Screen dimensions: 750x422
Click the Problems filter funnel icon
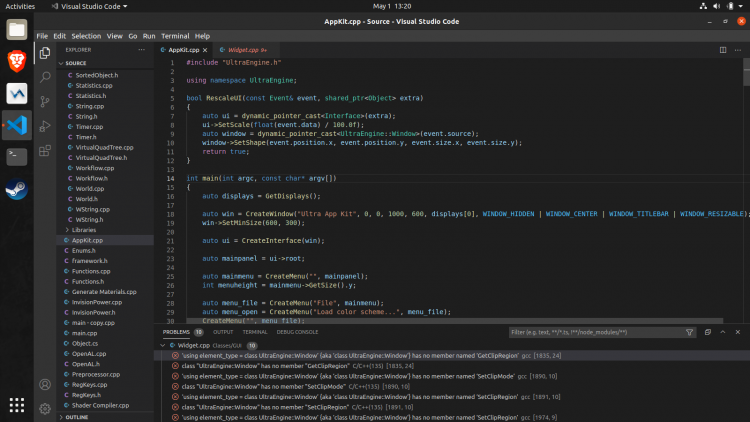[689, 332]
